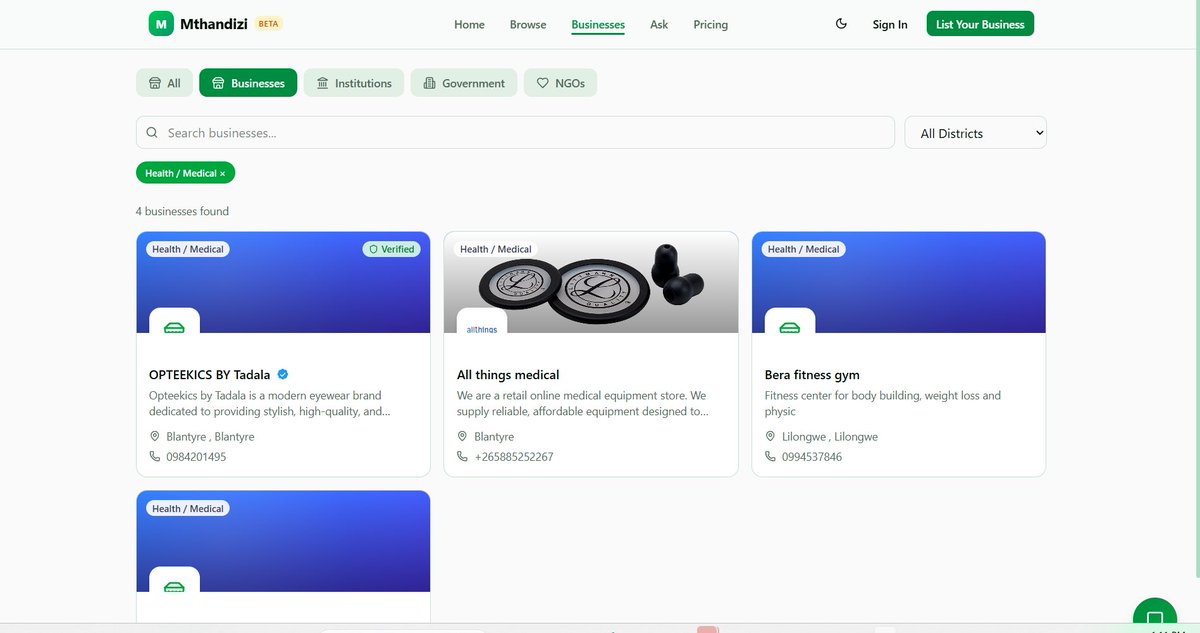Screen dimensions: 1200x633
Task: Click location pin on All things medical card
Action: click(x=463, y=437)
